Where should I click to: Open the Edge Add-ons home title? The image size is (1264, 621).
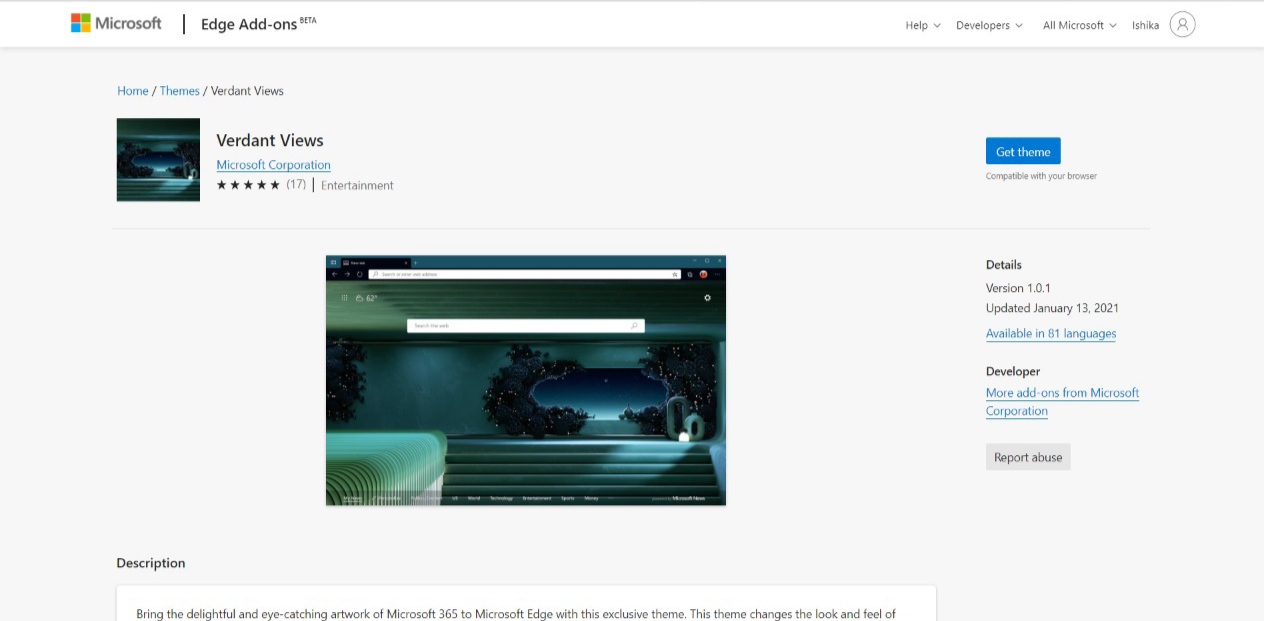pos(258,24)
